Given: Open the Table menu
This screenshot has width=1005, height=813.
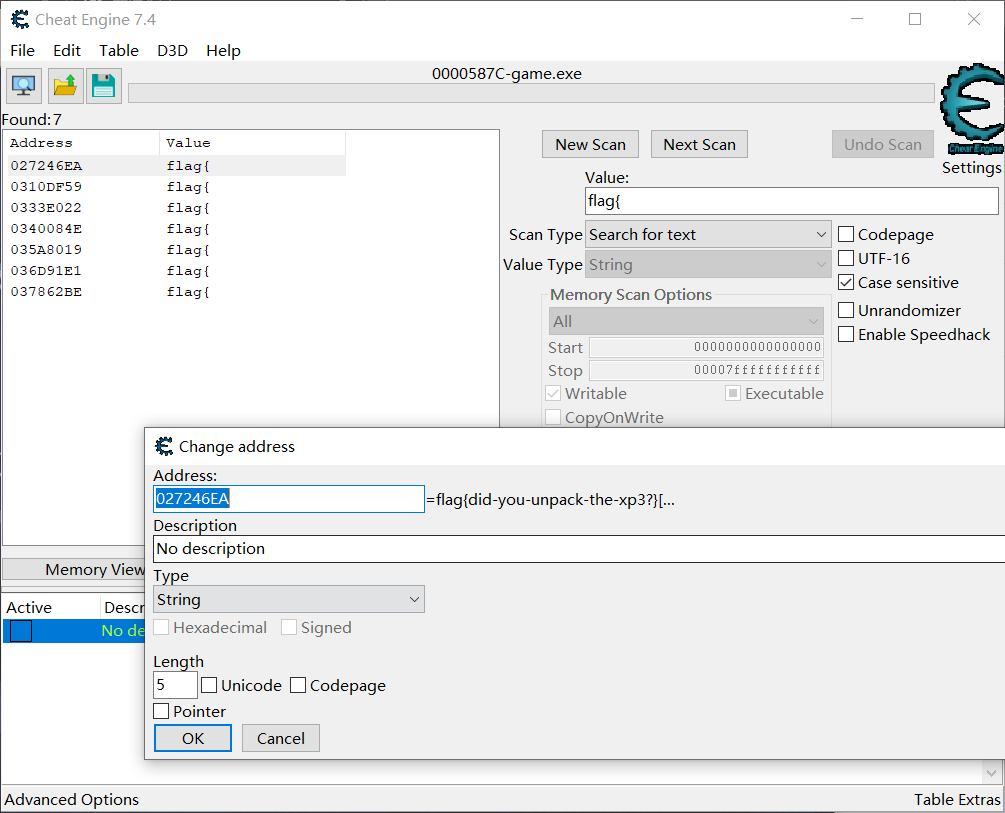Looking at the screenshot, I should click(119, 50).
